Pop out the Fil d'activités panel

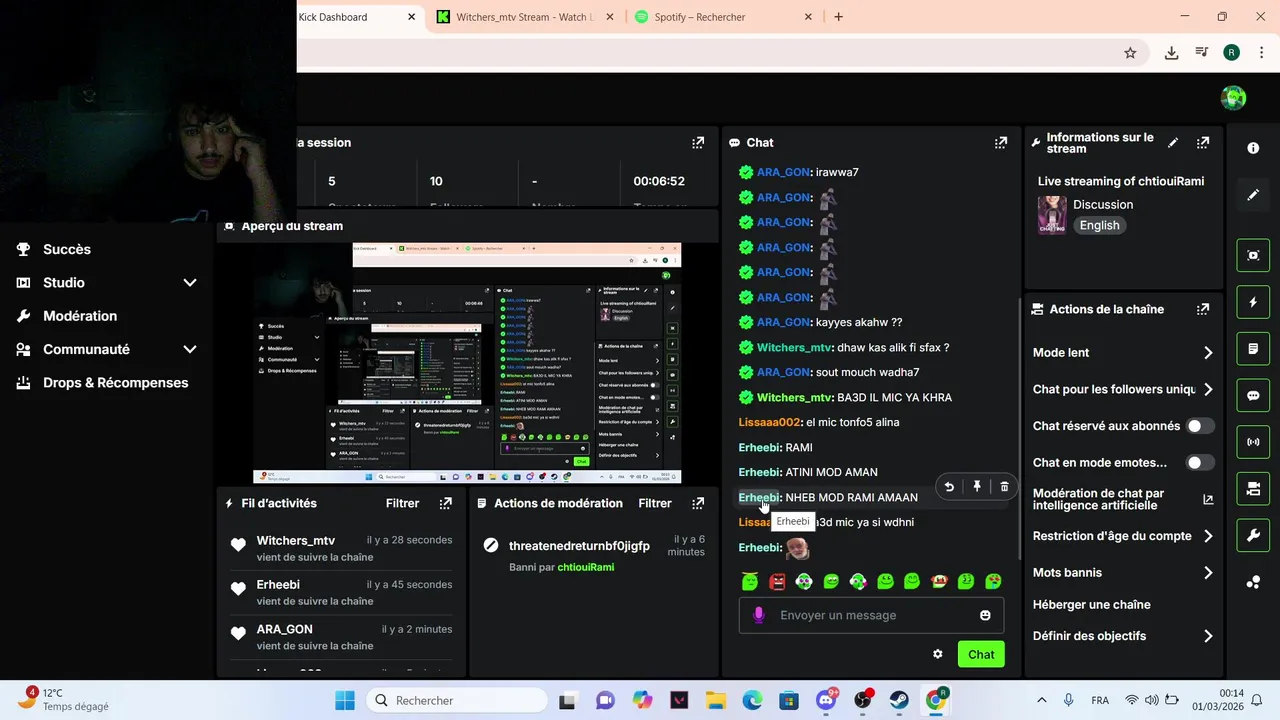(x=446, y=503)
